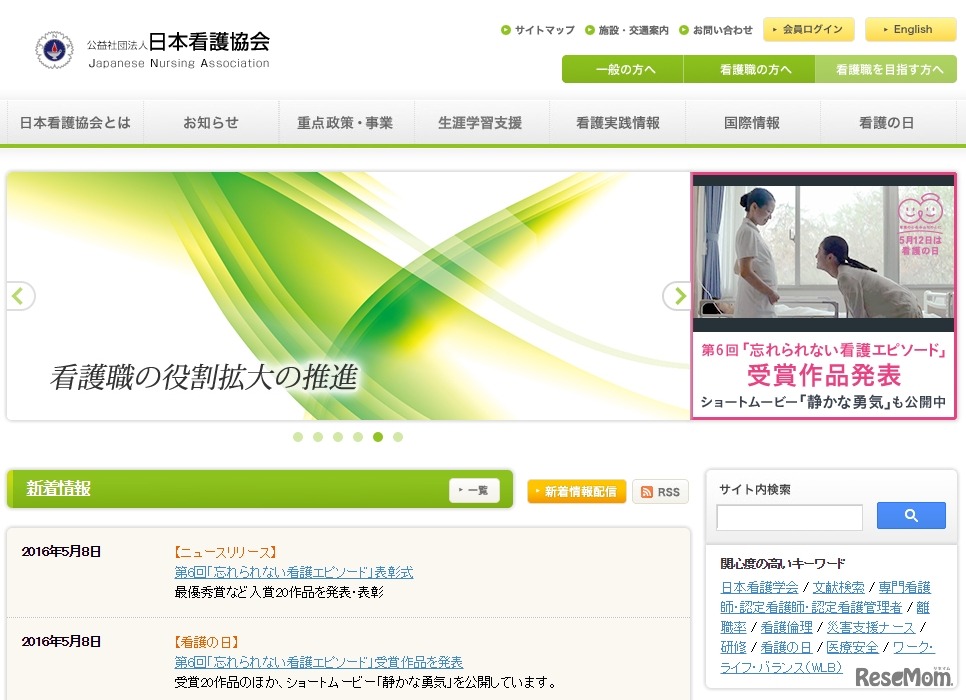Click the Japanese Nursing Association logo
This screenshot has width=966, height=700.
(152, 49)
